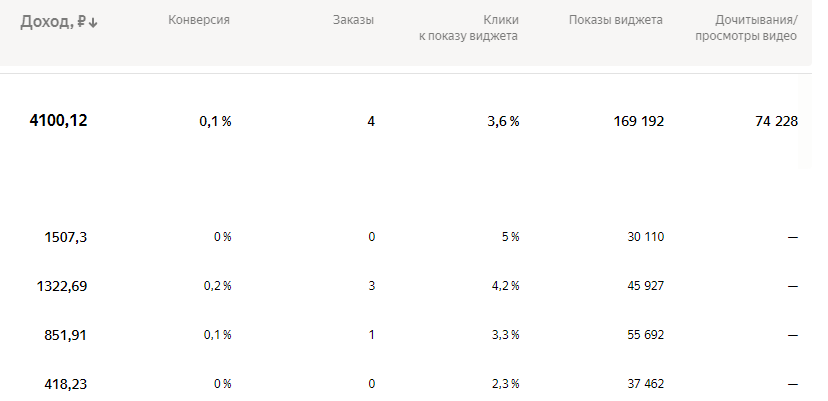Click the sort arrow next to Доход

click(93, 23)
